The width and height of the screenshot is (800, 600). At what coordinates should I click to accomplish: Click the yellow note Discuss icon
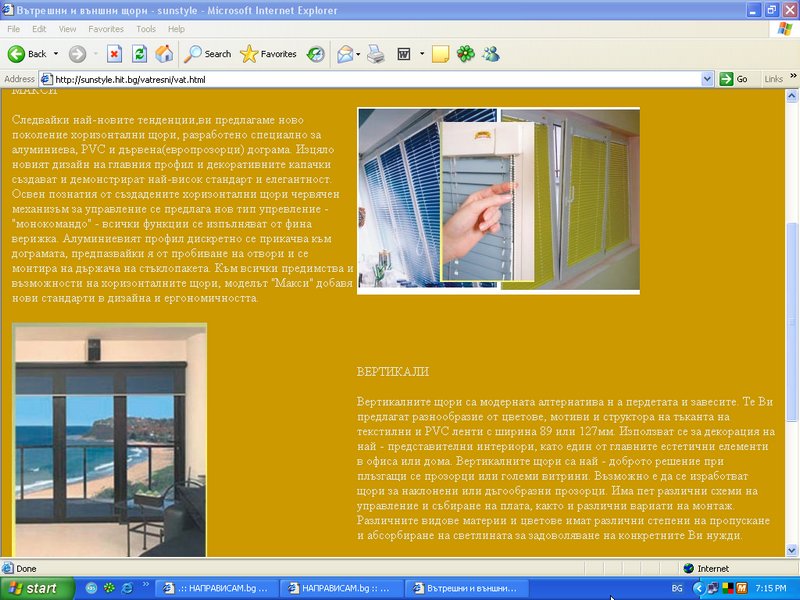[440, 54]
